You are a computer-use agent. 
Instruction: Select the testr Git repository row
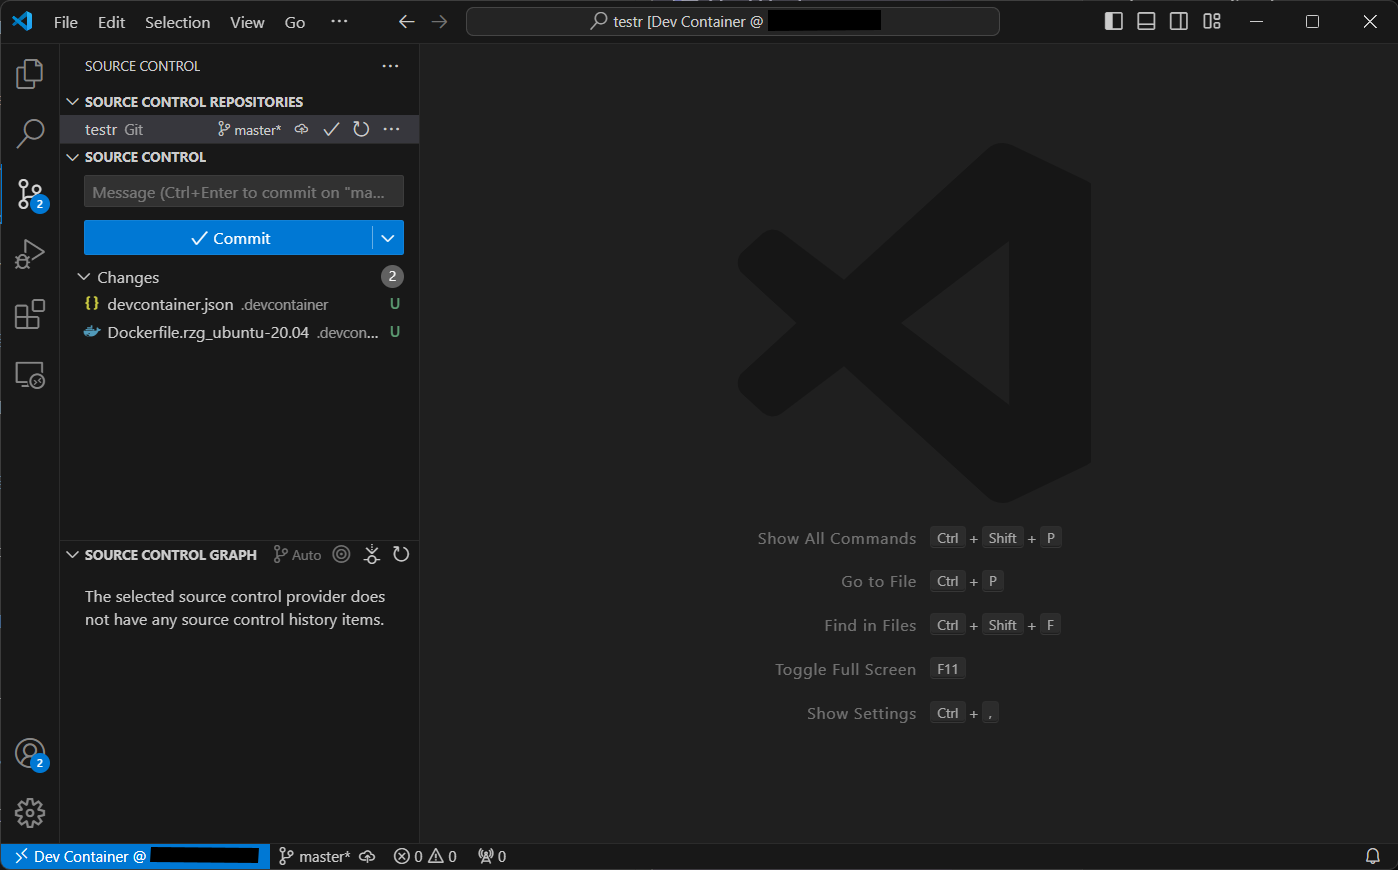[x=240, y=129]
